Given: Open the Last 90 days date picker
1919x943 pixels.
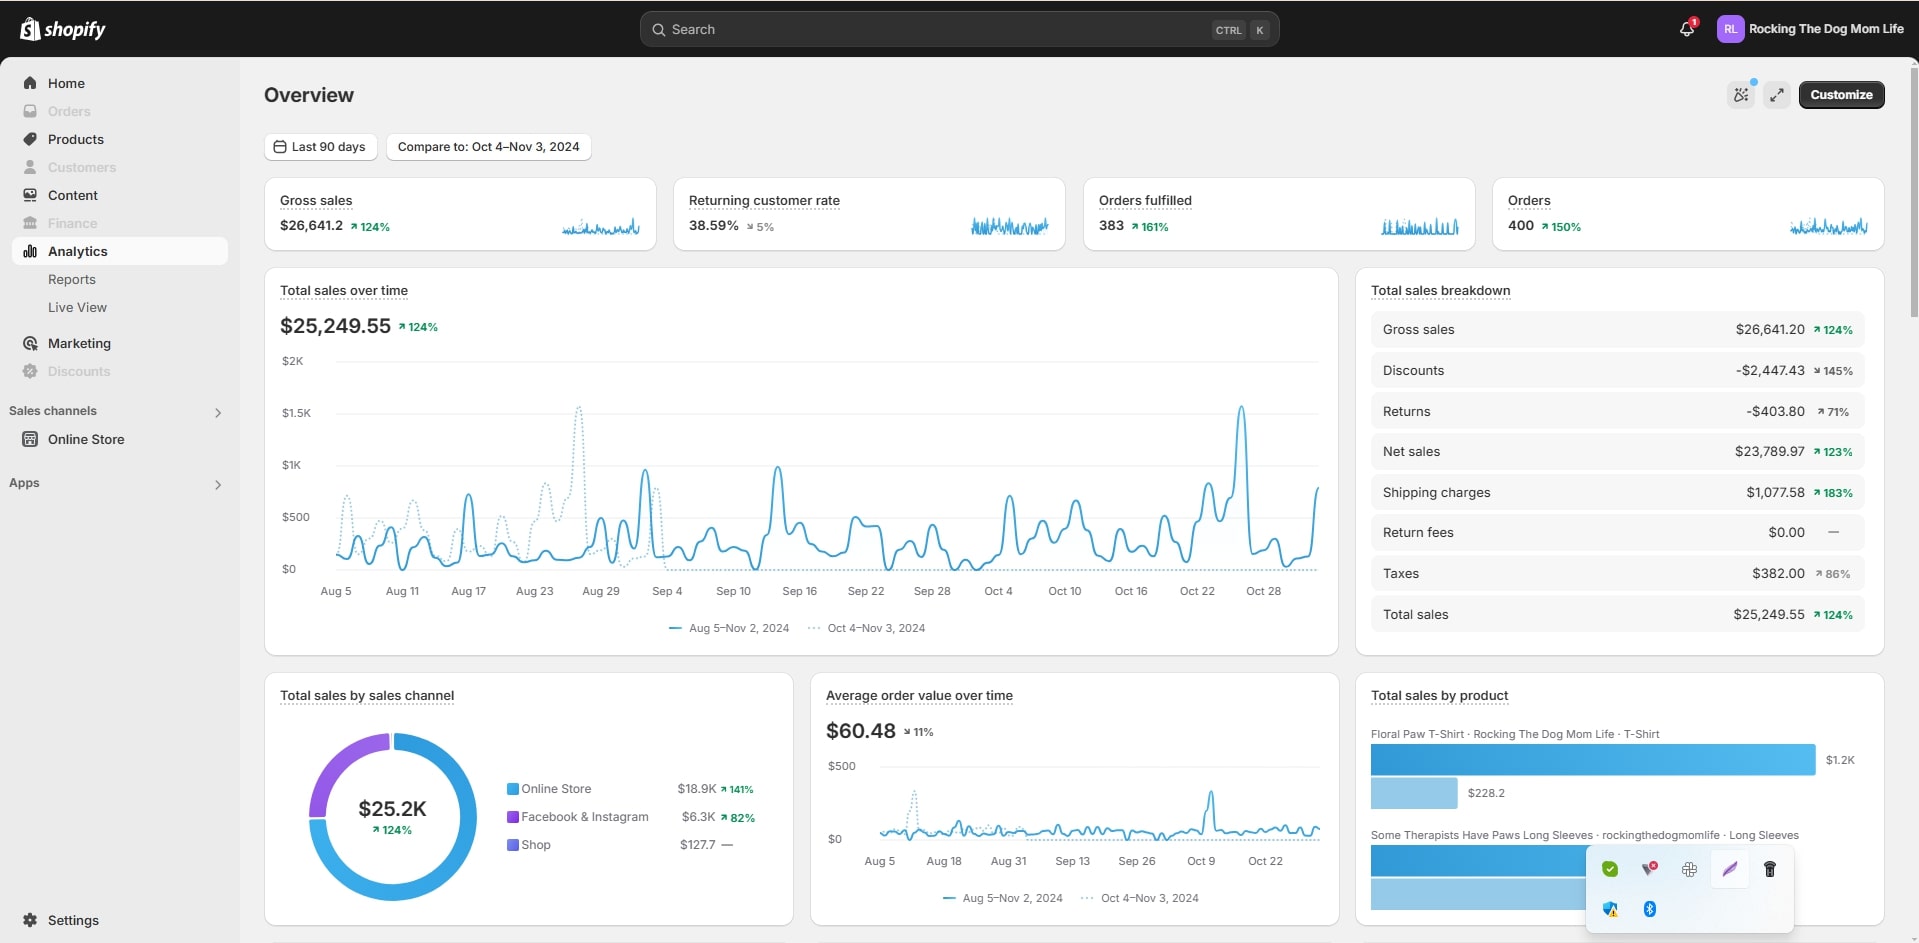Looking at the screenshot, I should tap(320, 147).
